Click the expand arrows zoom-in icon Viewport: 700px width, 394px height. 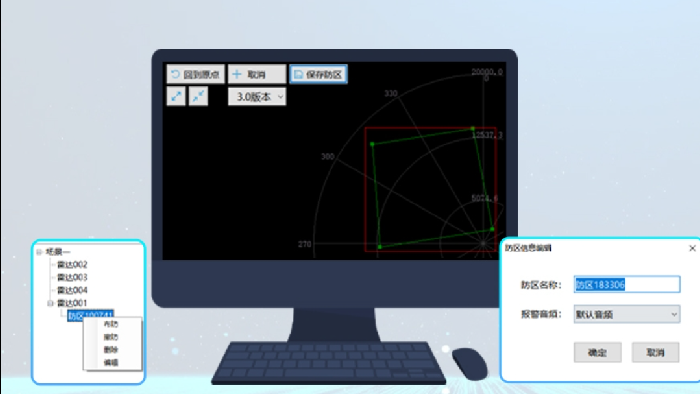176,96
